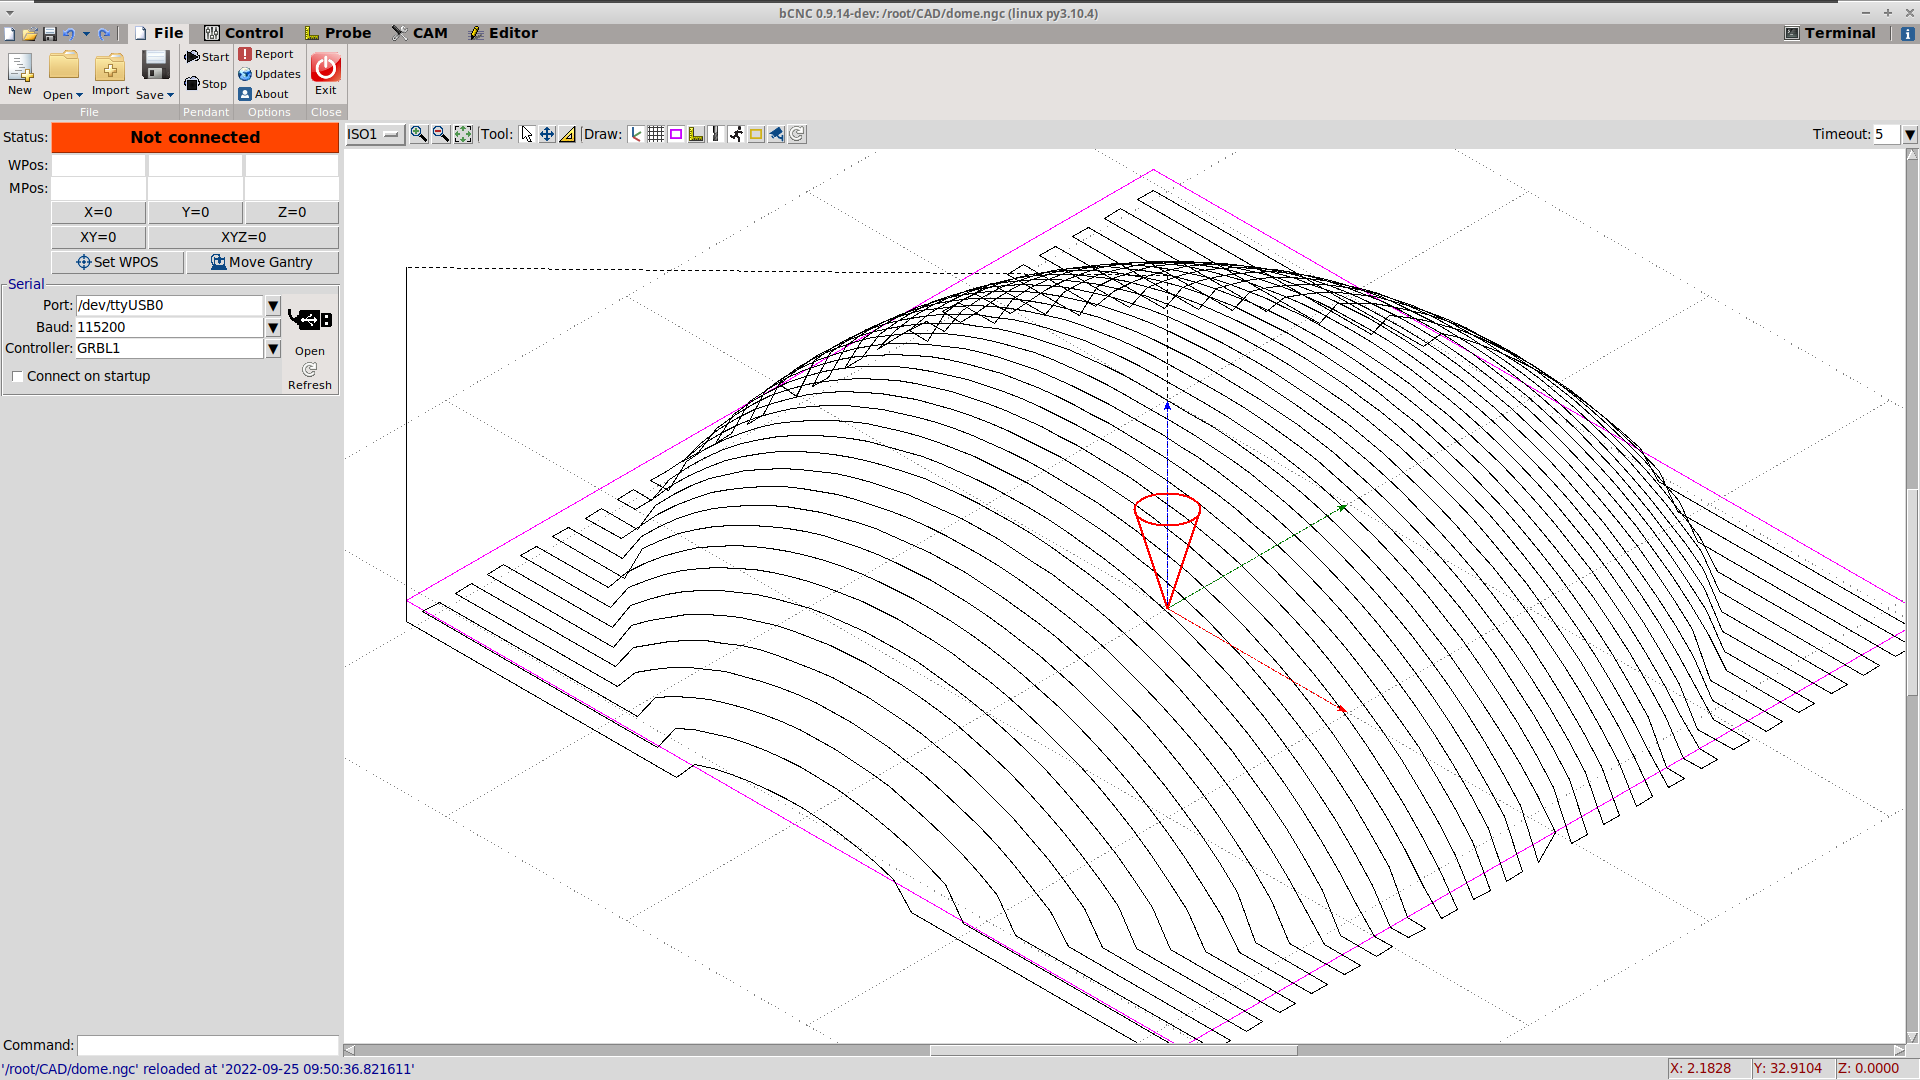Viewport: 1920px width, 1080px height.
Task: Select the arrow pointer tool
Action: (527, 134)
